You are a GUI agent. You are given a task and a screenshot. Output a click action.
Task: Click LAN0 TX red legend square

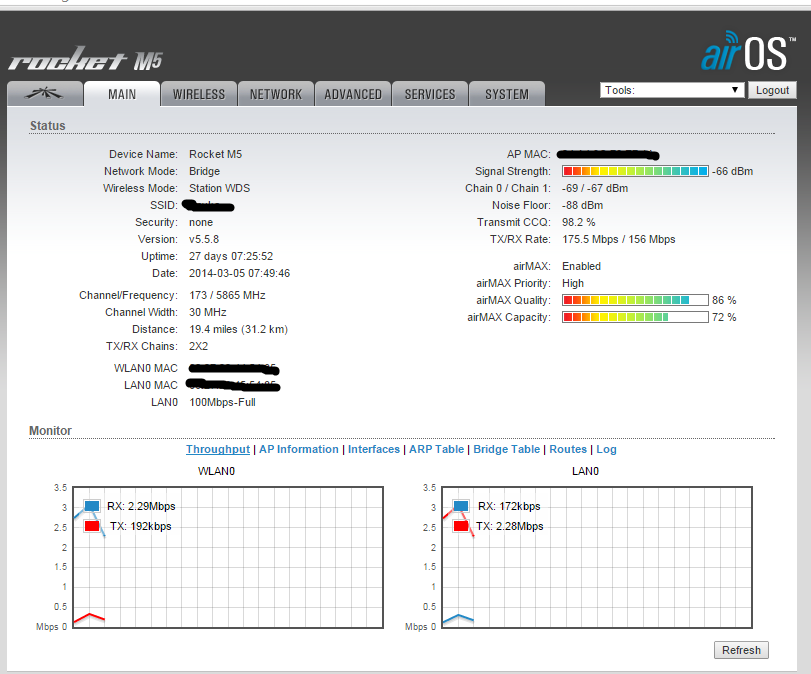[460, 526]
